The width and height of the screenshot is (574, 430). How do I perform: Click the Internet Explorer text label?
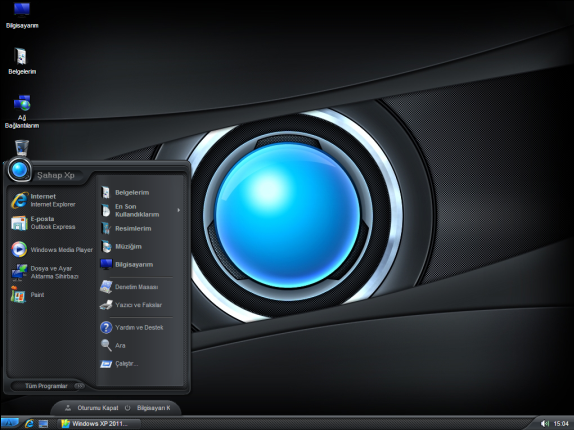(x=53, y=205)
